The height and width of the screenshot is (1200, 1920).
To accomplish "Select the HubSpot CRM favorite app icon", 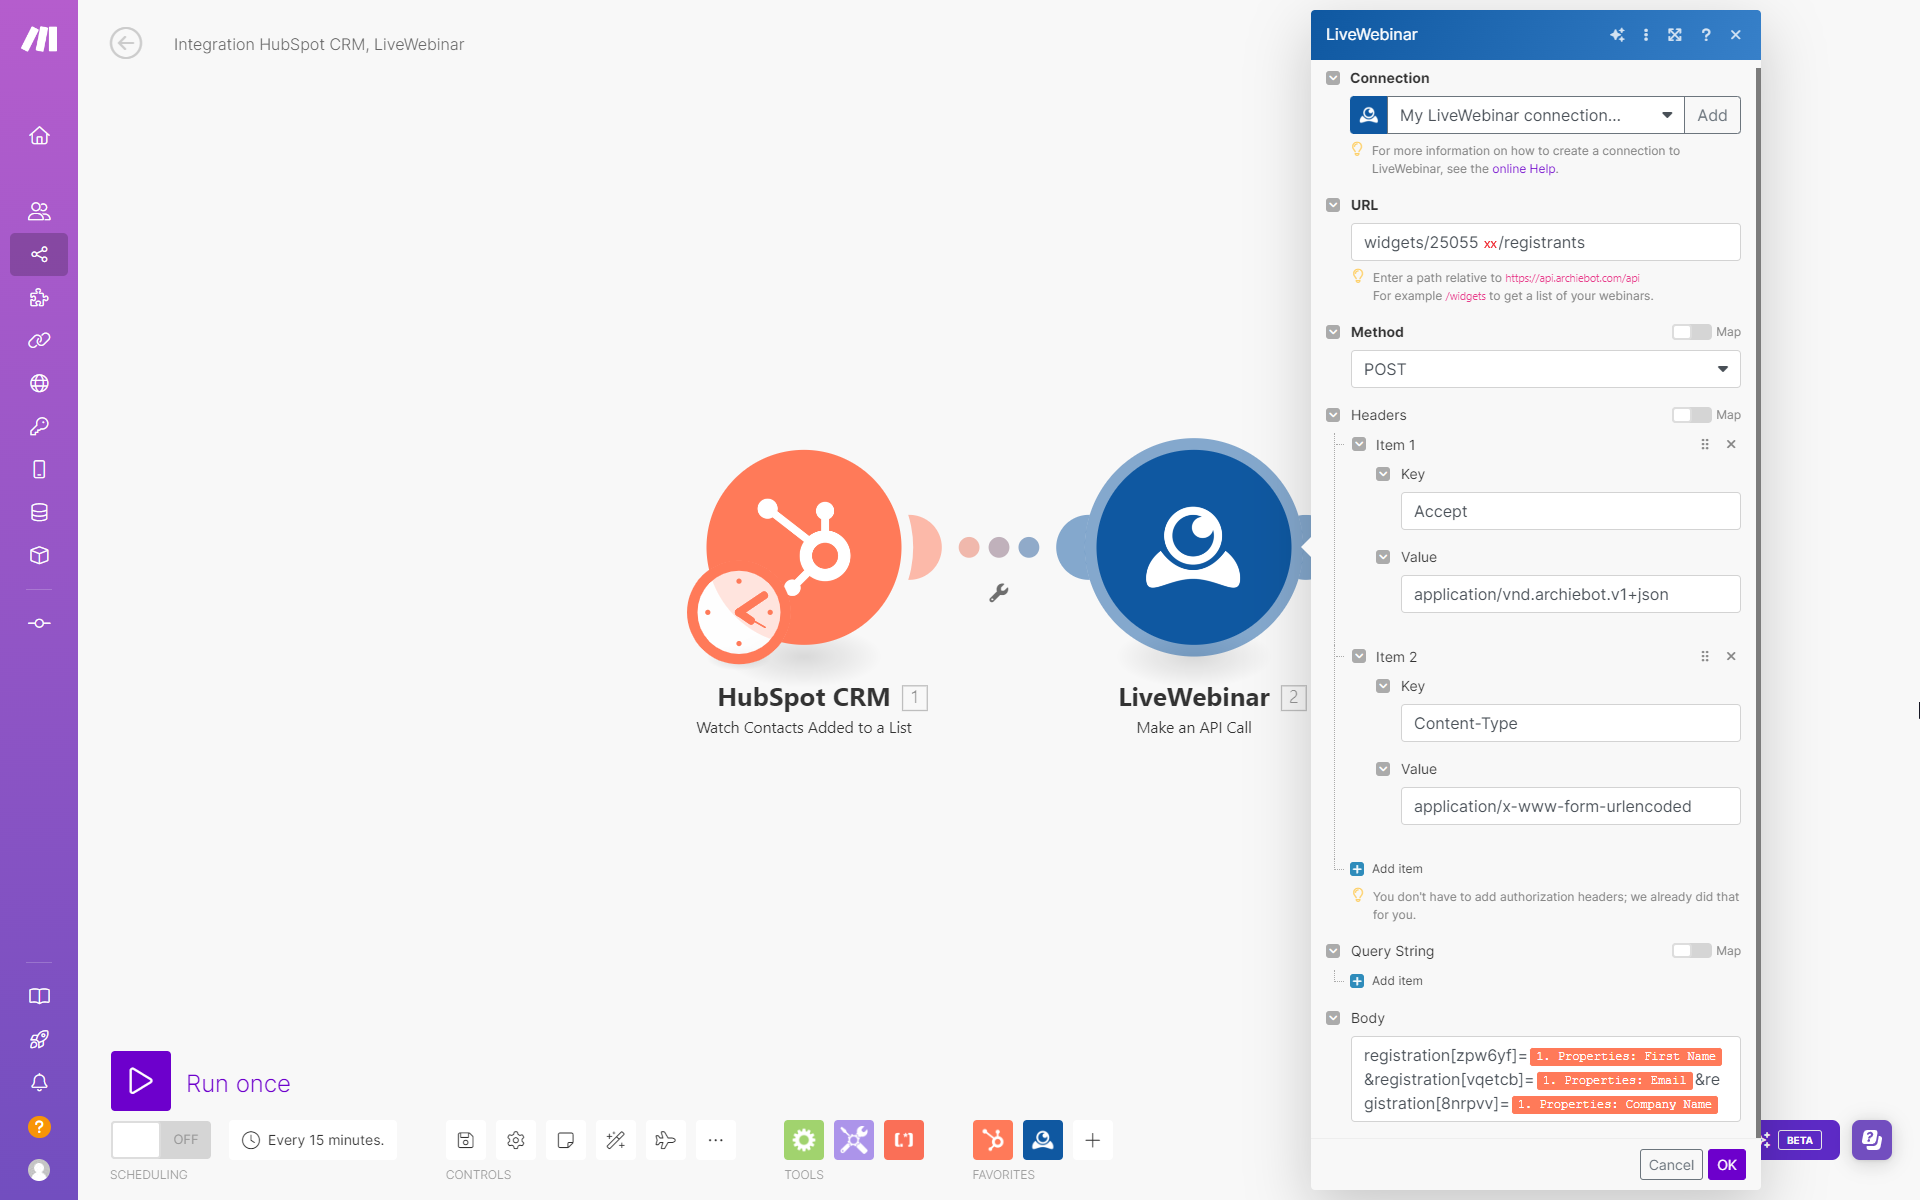I will tap(994, 1140).
